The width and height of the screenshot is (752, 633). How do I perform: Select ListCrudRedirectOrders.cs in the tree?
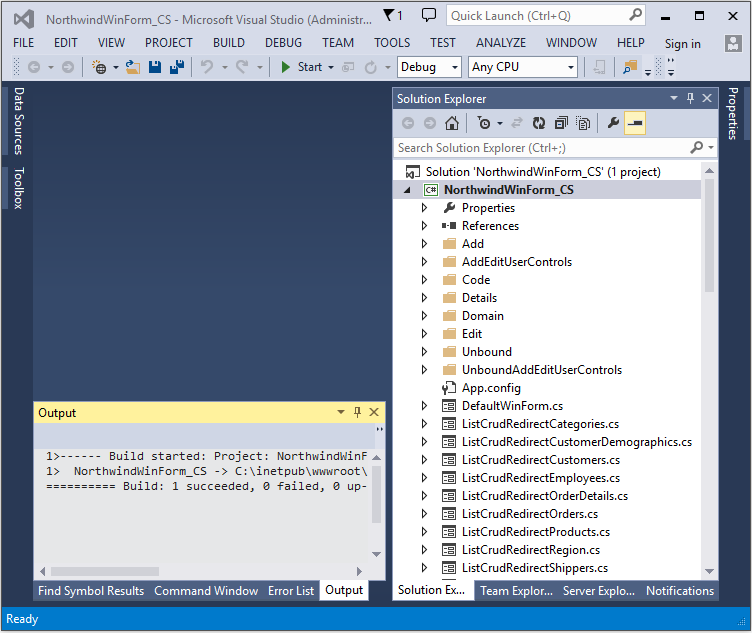(x=530, y=514)
